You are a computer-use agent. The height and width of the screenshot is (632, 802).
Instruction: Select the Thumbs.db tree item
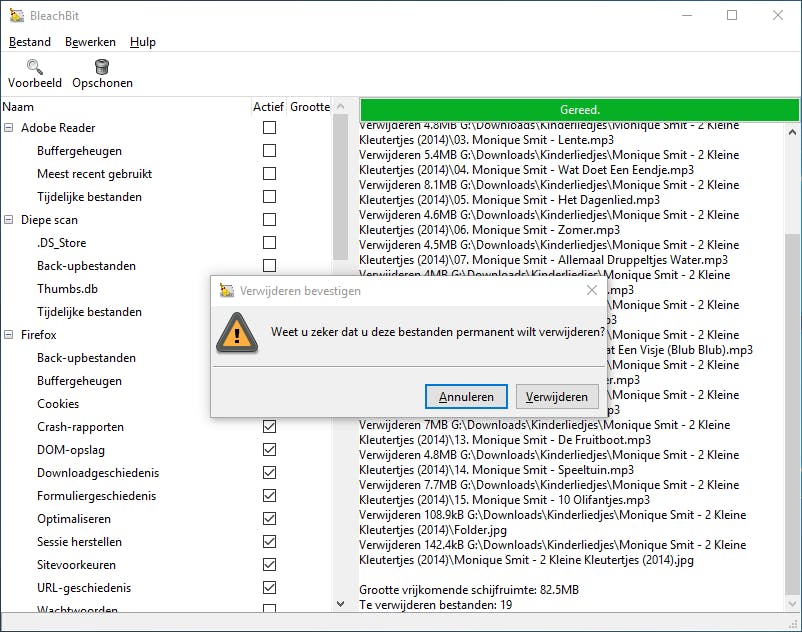click(x=67, y=289)
